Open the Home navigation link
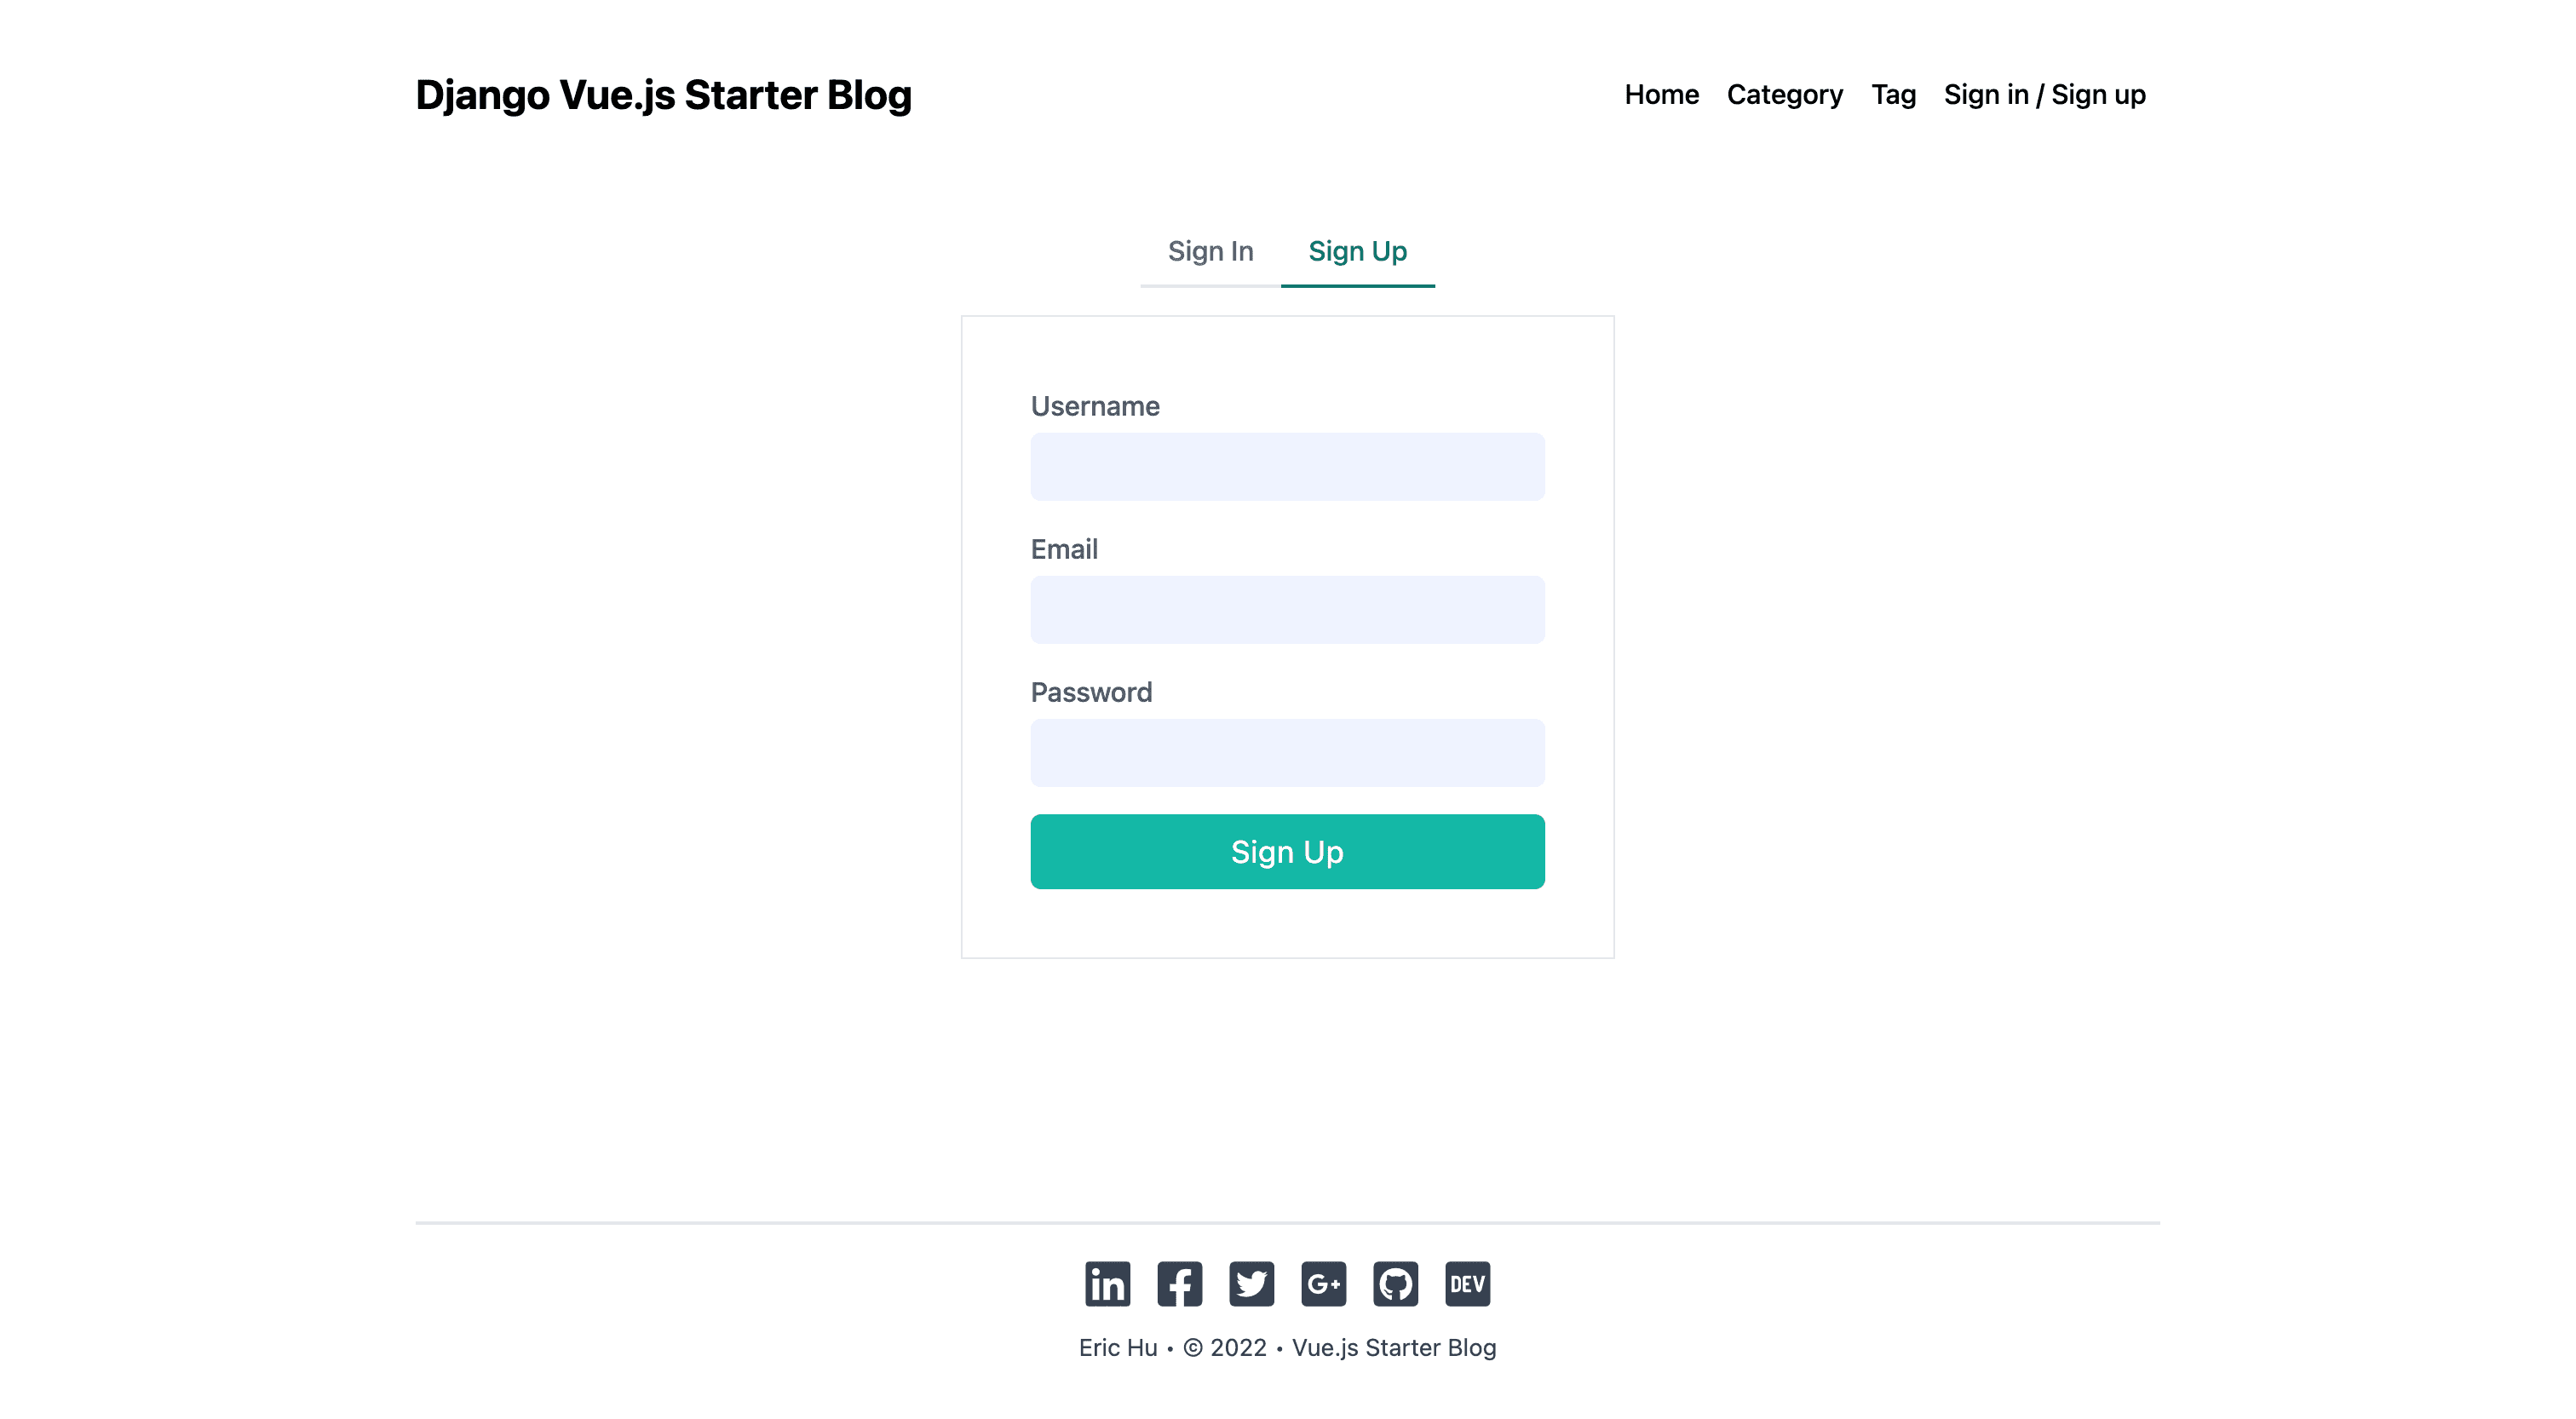Viewport: 2576px width, 1419px height. [1662, 94]
